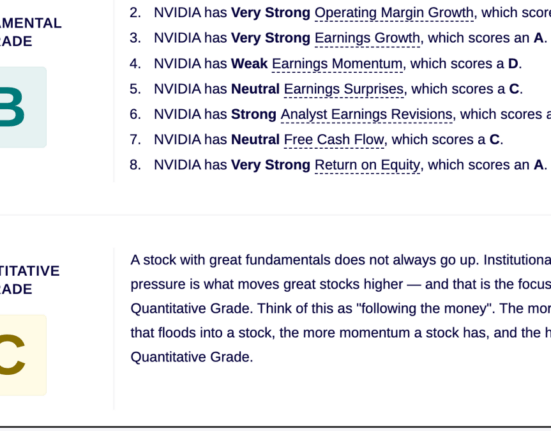The image size is (551, 431).
Task: Open the Earnings Momentum link
Action: click(337, 64)
